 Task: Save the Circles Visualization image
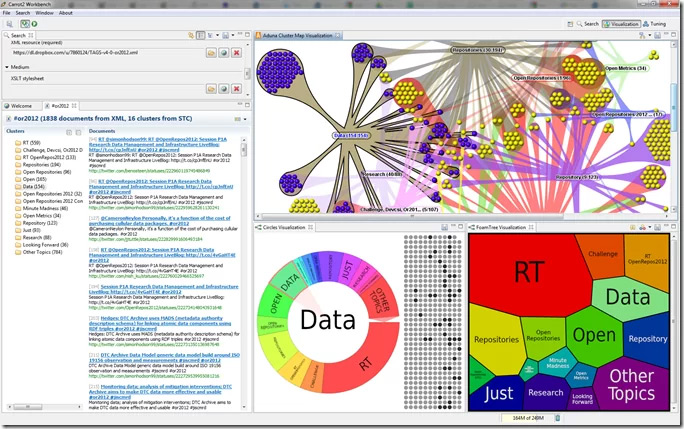444,227
